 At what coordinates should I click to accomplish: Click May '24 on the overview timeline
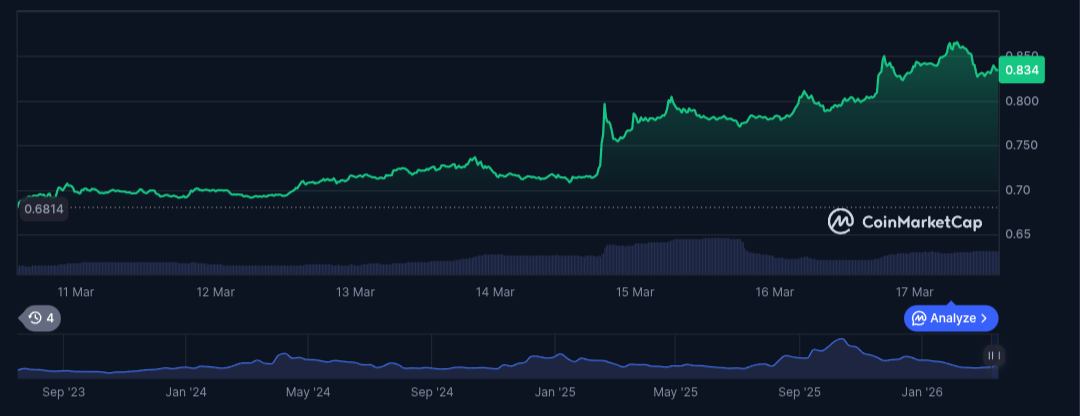point(309,393)
